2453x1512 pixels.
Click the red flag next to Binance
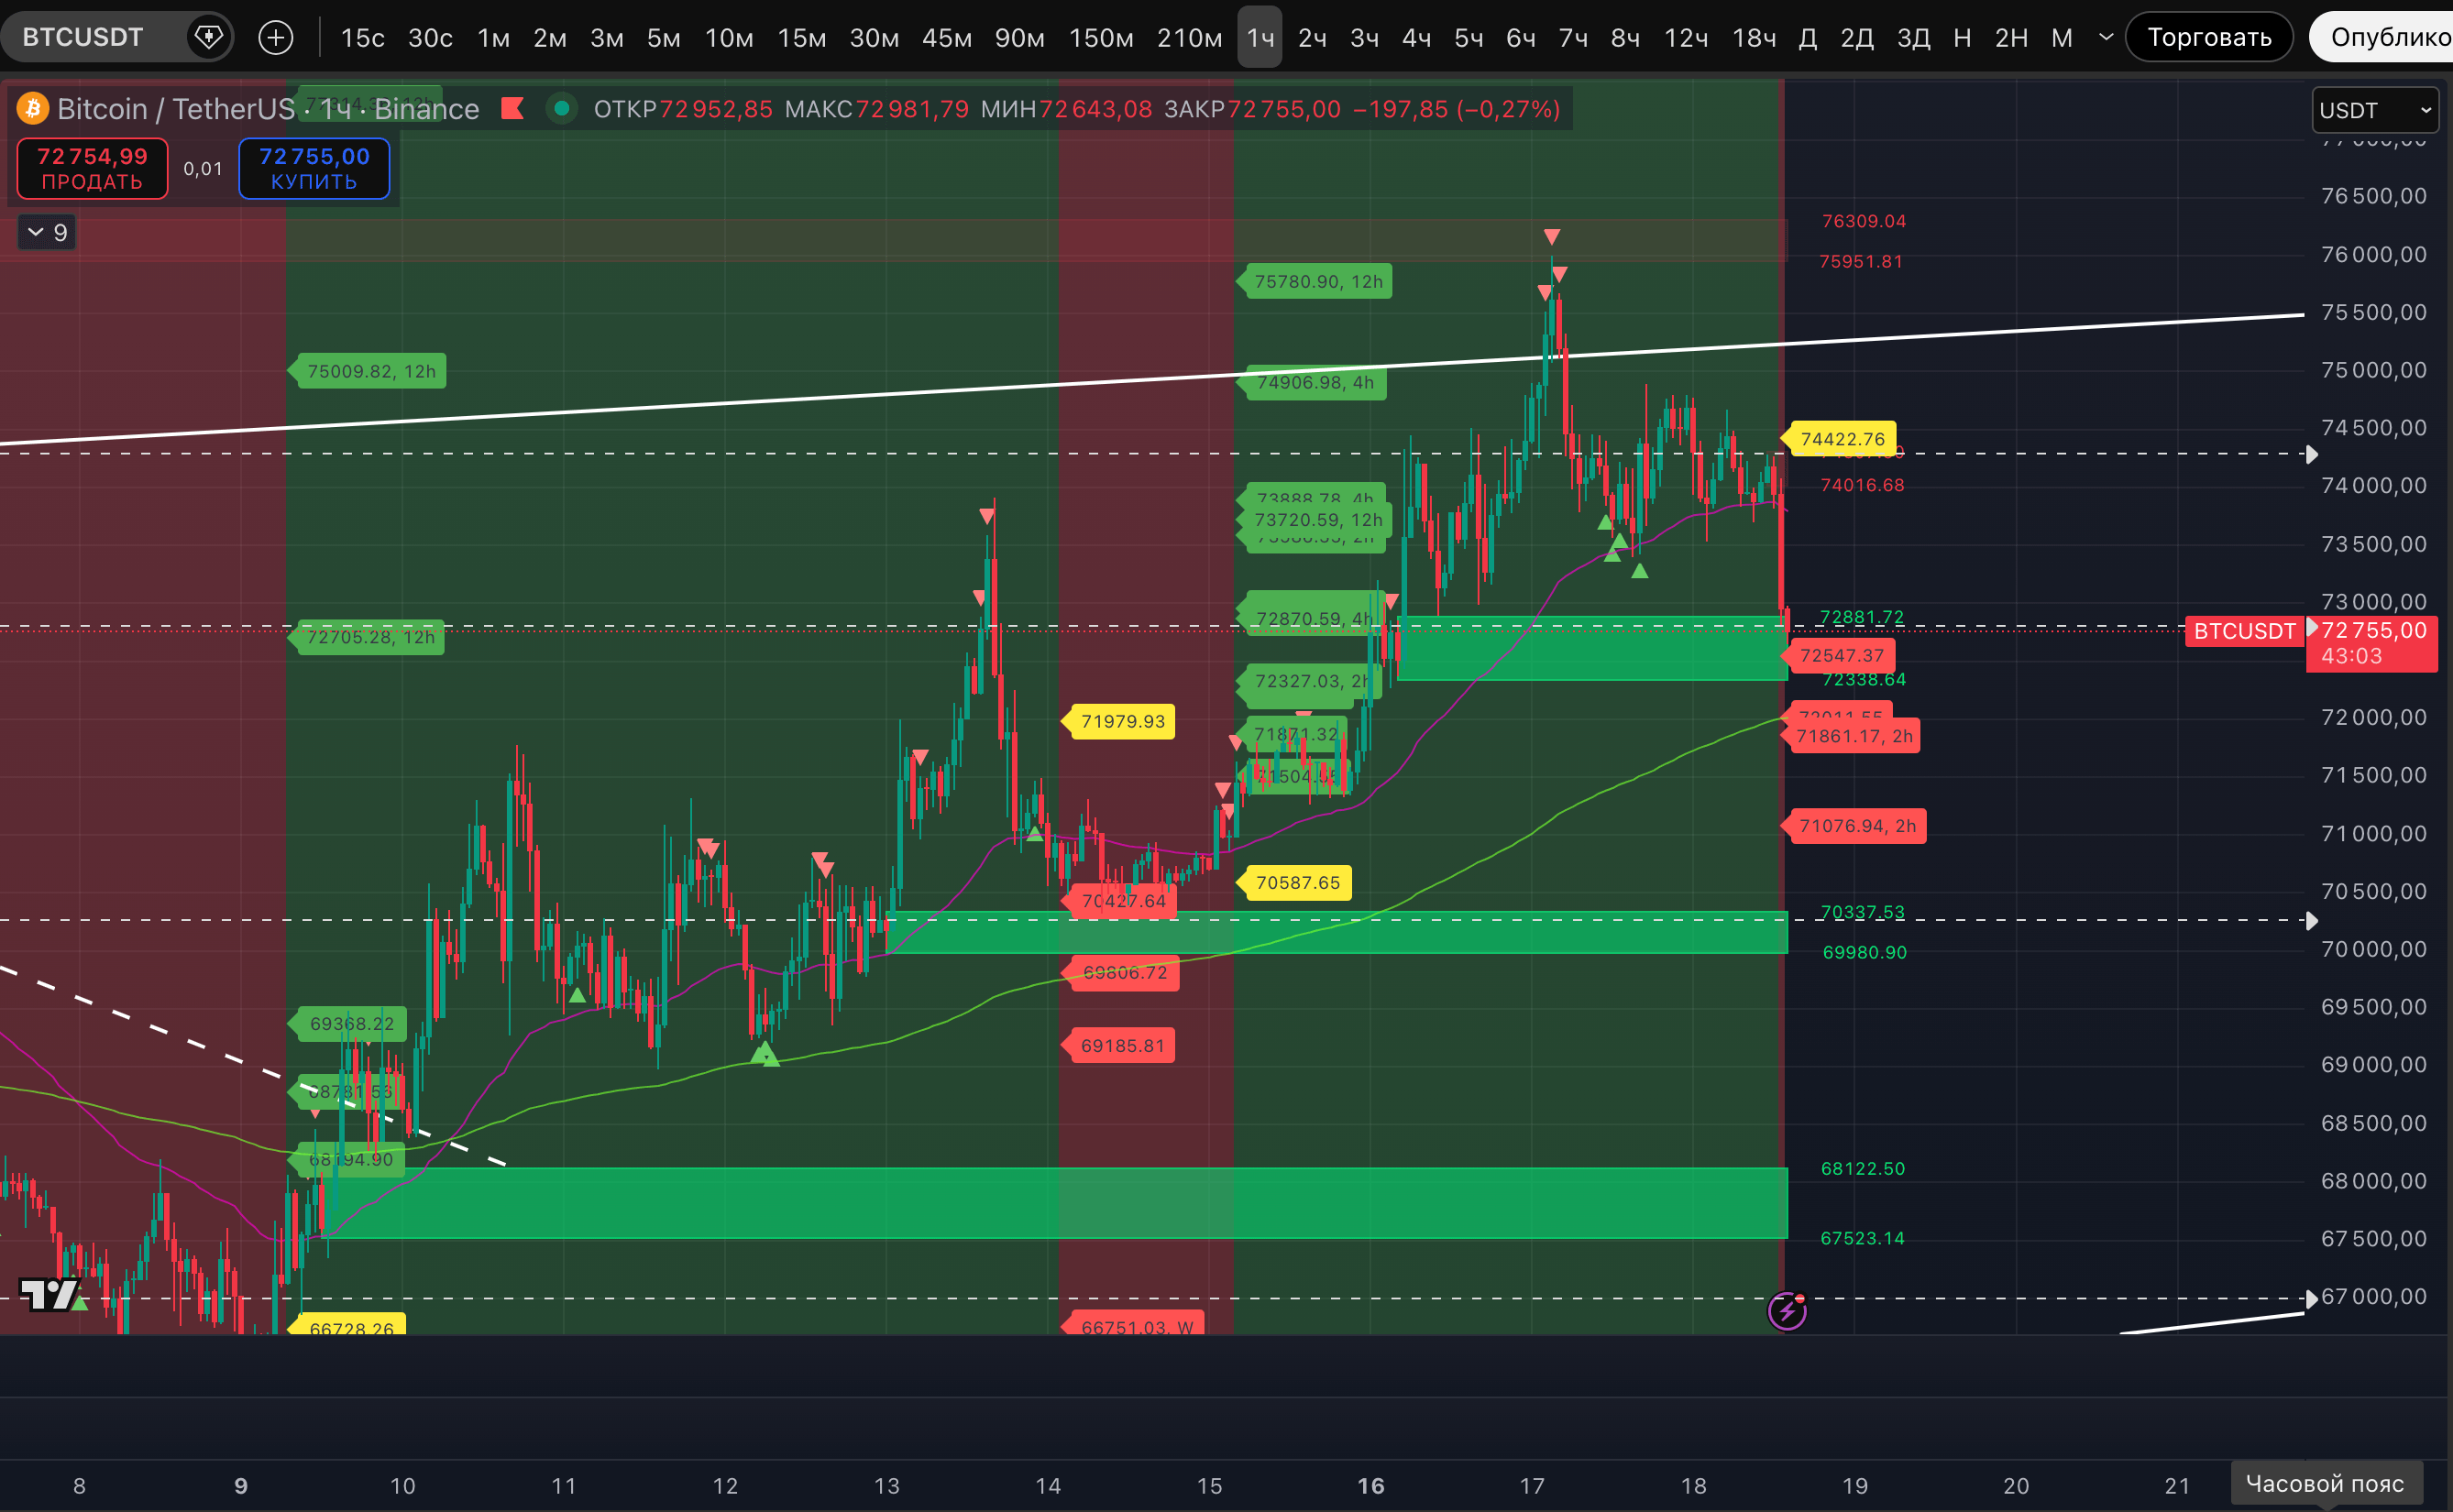[513, 108]
